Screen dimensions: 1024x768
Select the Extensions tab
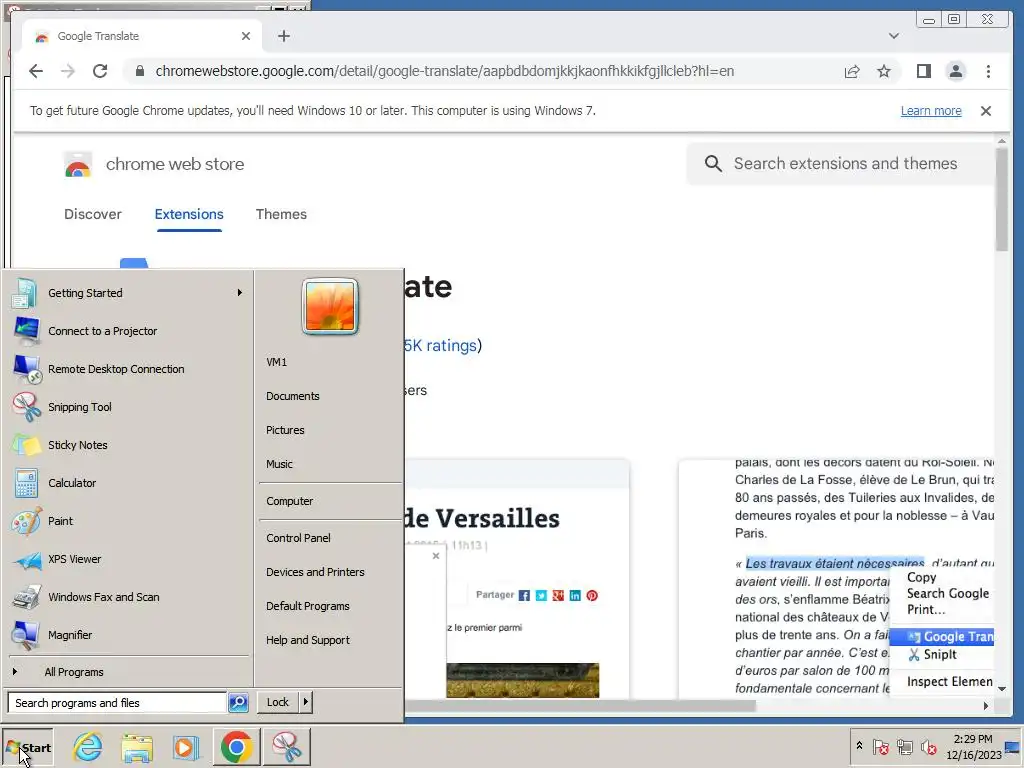pyautogui.click(x=189, y=214)
